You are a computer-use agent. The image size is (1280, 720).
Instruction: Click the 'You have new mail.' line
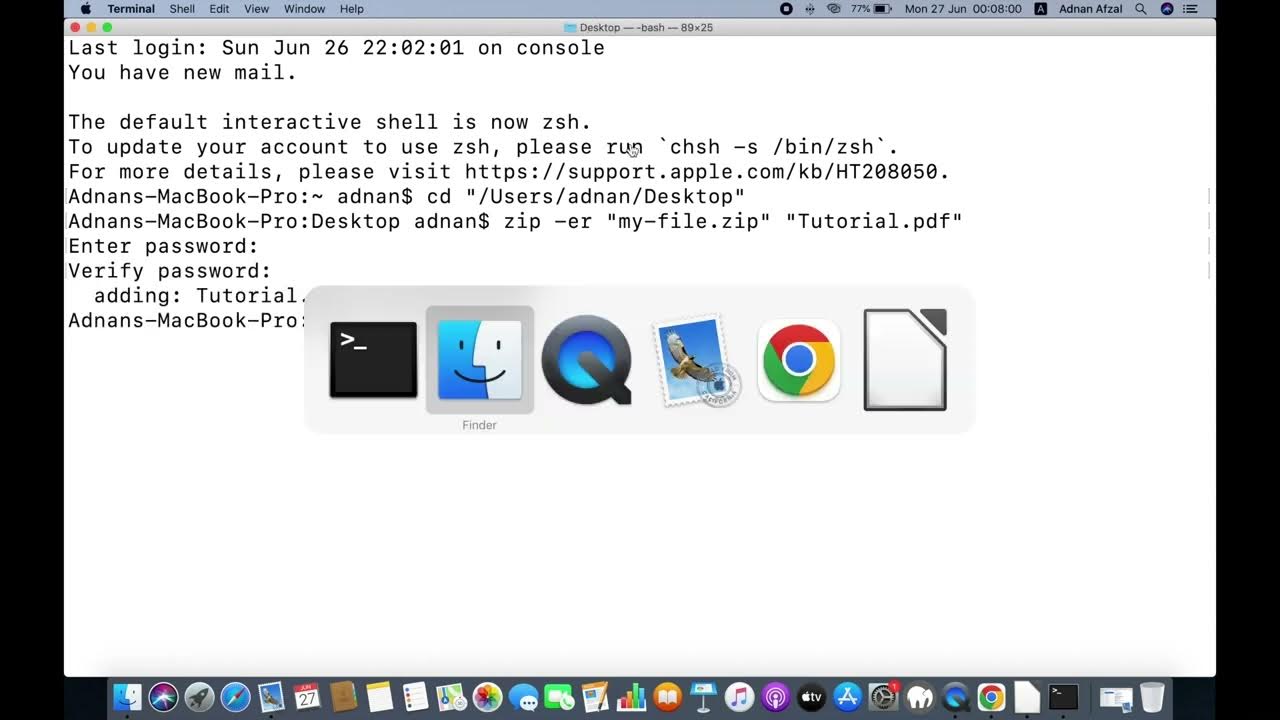[183, 73]
